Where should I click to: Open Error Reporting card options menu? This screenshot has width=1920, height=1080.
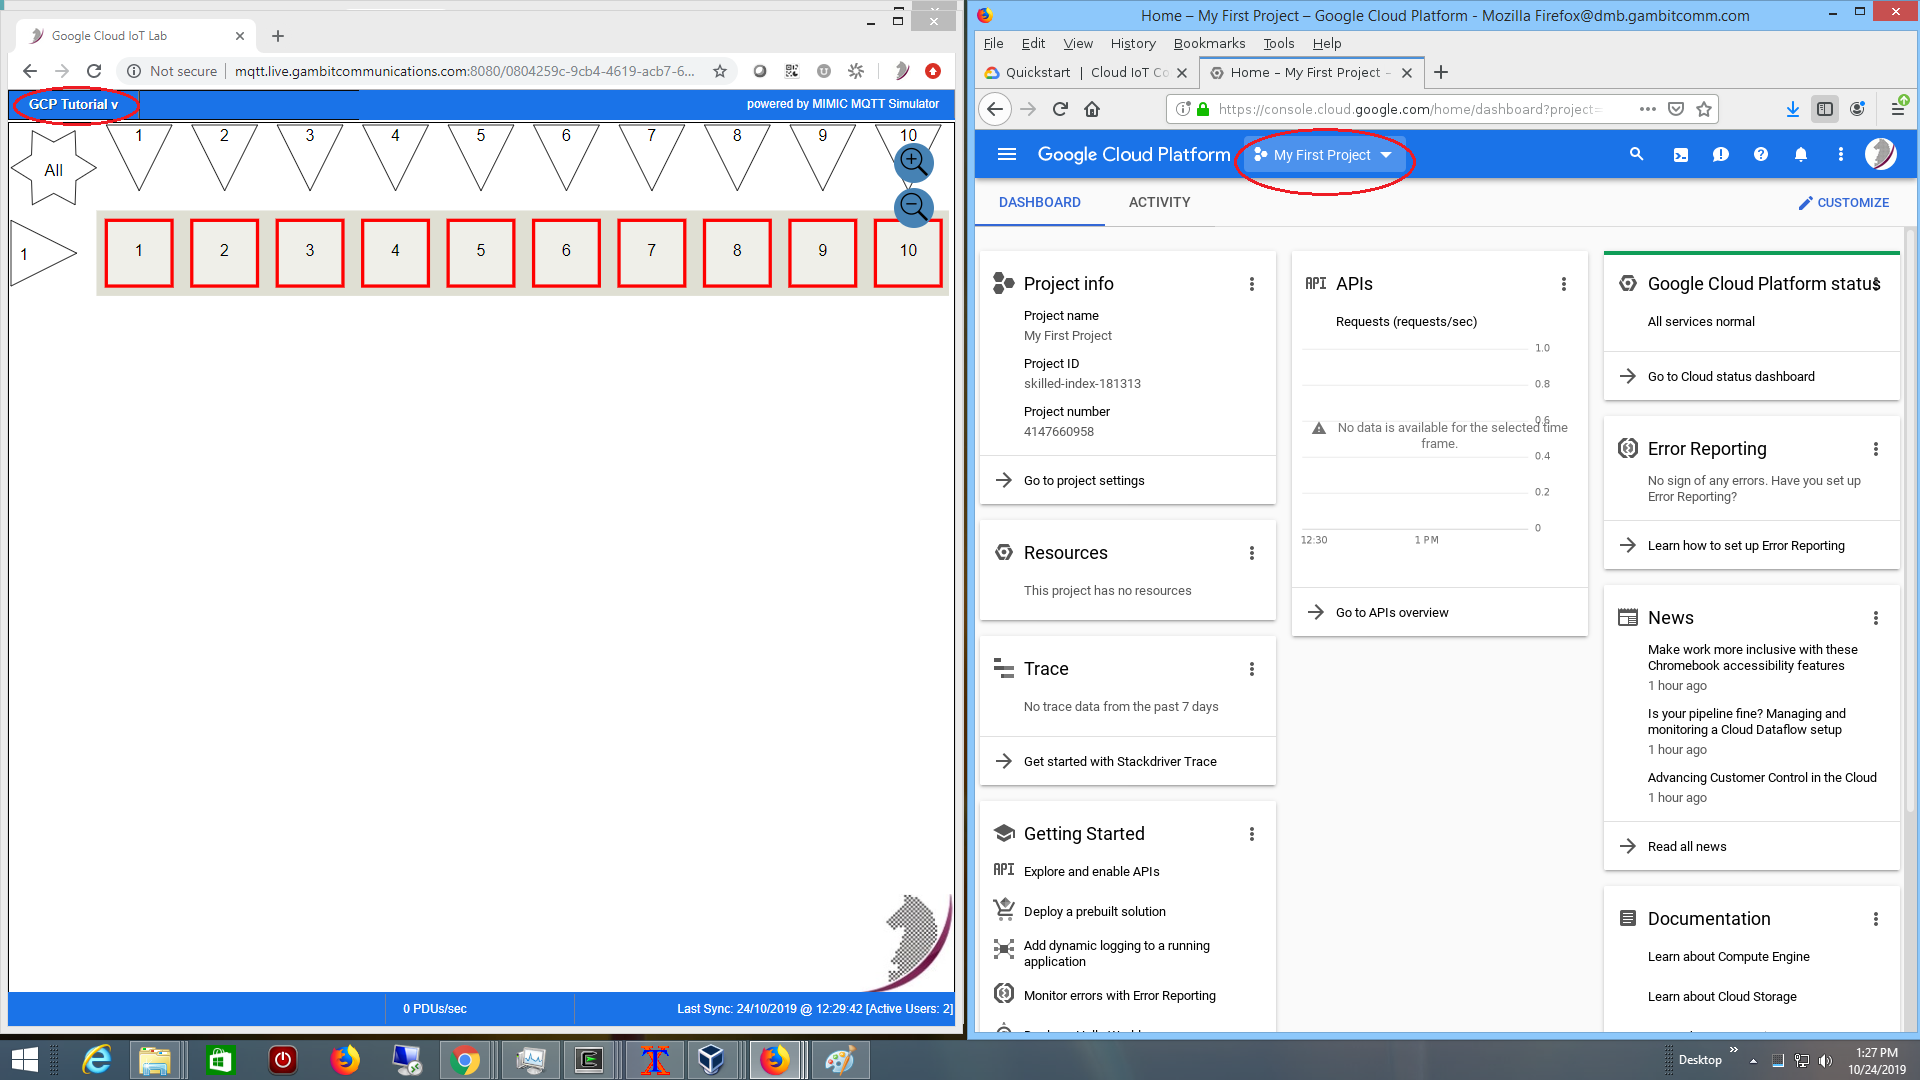(1876, 449)
